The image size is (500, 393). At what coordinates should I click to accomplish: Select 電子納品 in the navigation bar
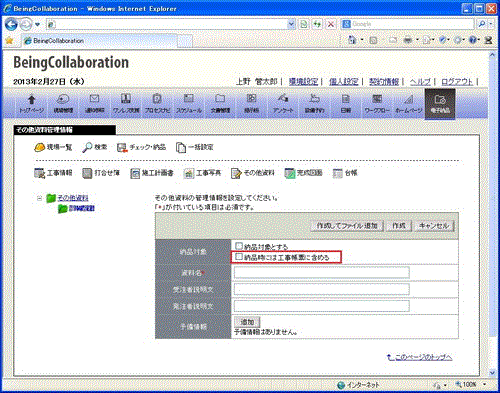click(440, 104)
